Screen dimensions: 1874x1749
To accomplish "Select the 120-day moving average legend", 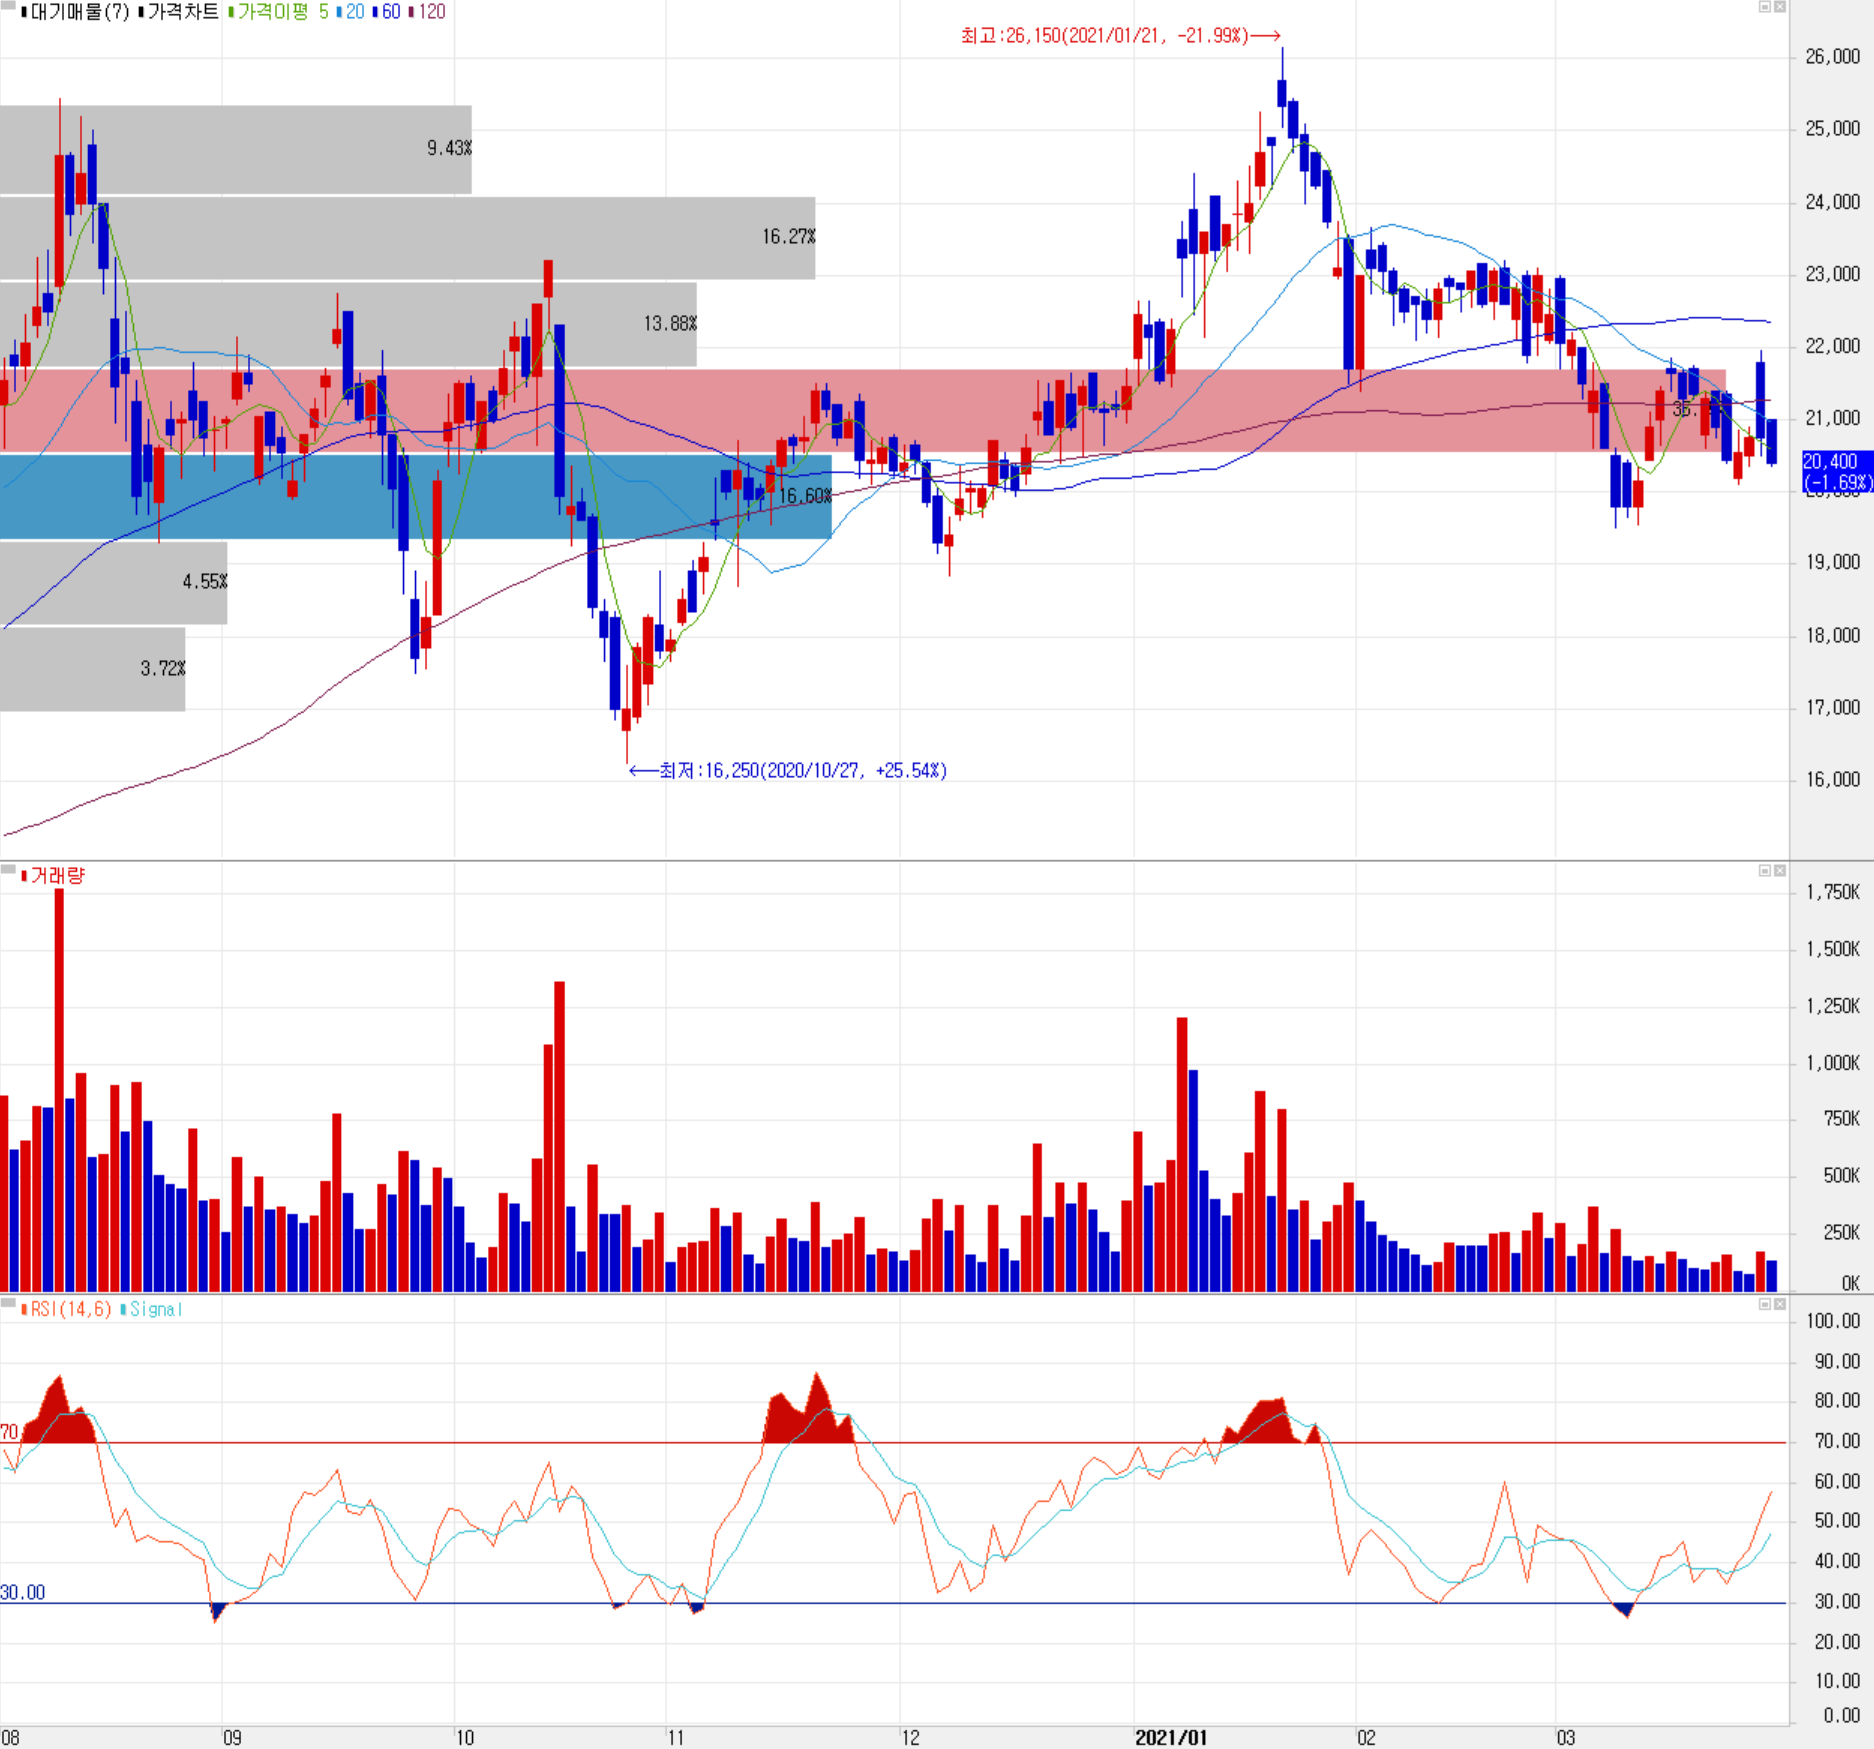I will click(427, 12).
